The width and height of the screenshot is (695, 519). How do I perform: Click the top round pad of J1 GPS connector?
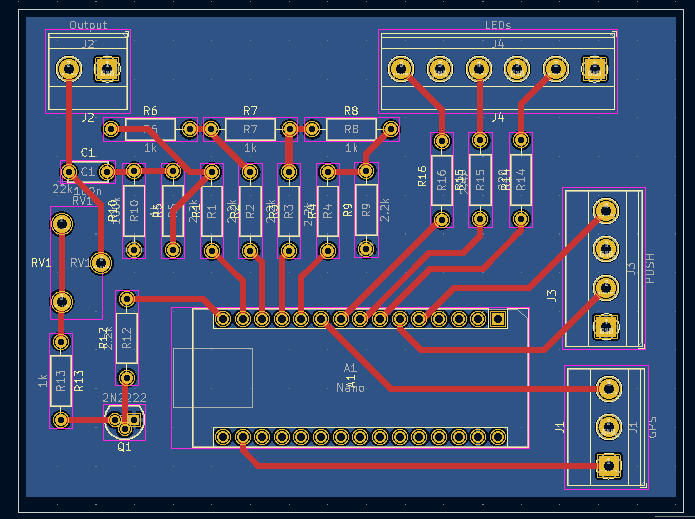609,388
